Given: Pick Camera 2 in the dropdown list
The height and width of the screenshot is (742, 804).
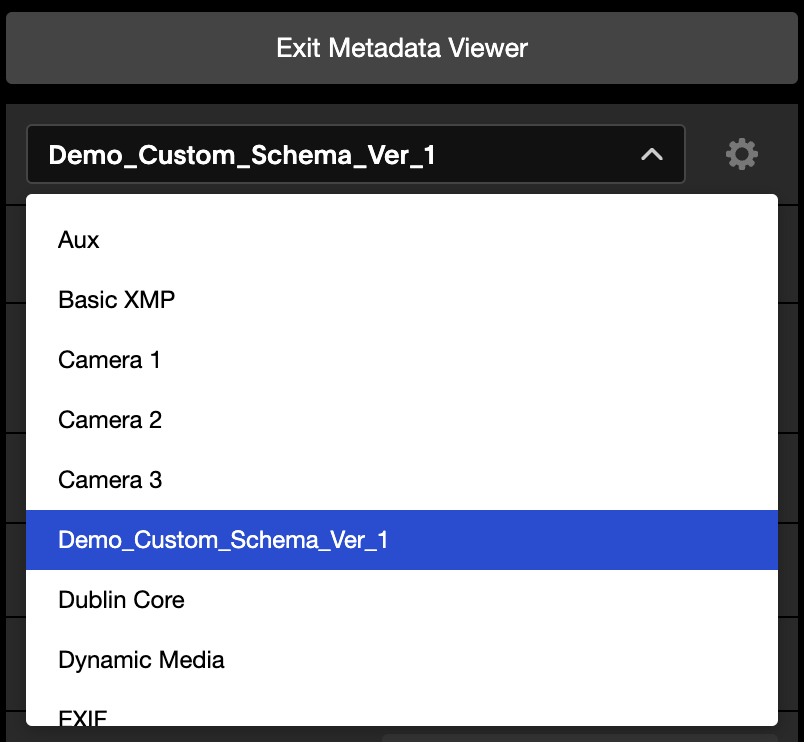Looking at the screenshot, I should (x=402, y=420).
